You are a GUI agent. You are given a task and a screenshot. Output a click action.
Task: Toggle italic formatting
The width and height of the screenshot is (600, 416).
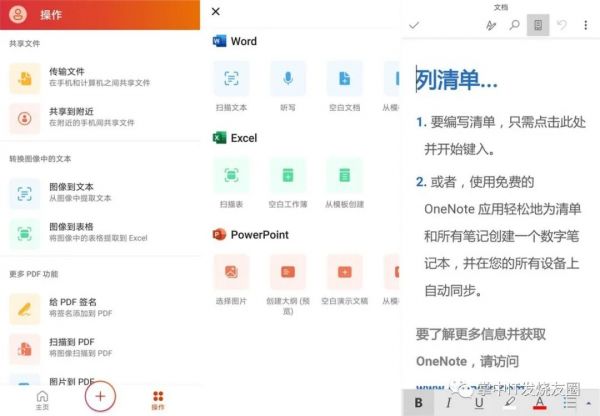(448, 403)
